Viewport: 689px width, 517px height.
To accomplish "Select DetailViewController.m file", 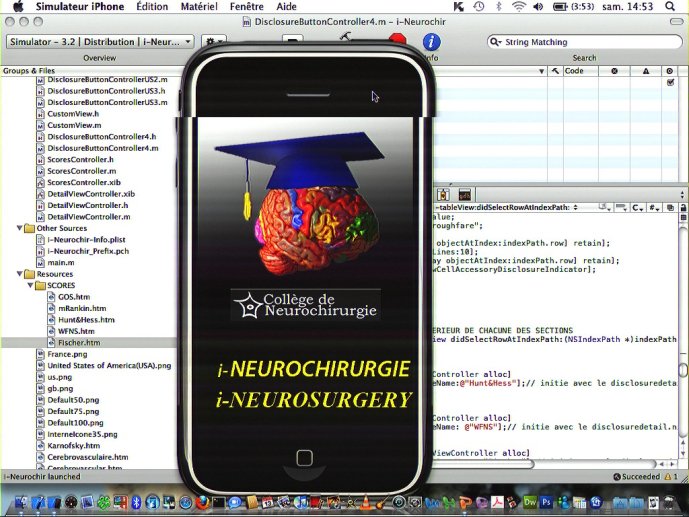I will coord(89,217).
